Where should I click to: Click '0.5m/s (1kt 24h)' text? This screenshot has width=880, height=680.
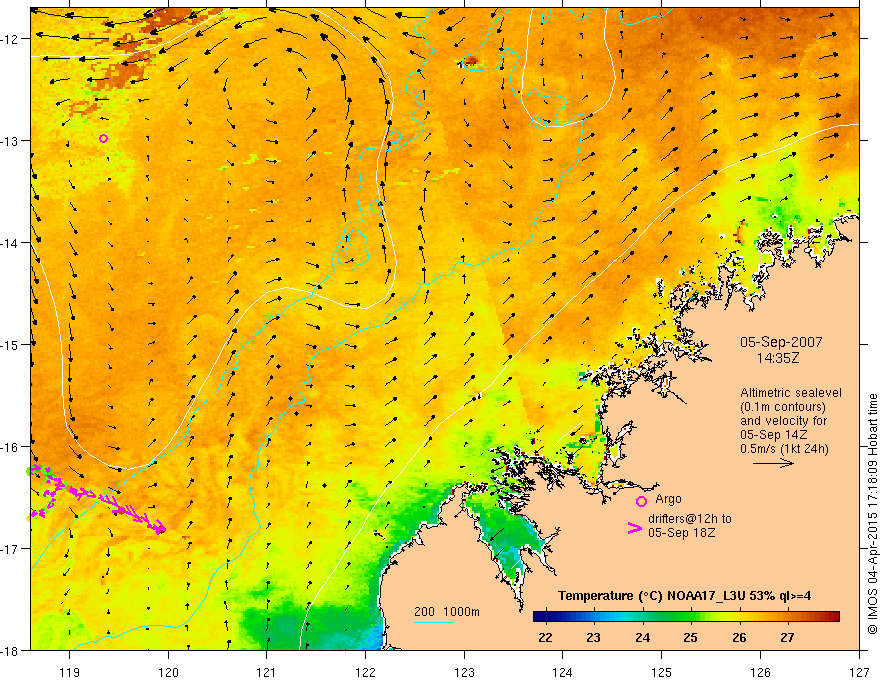click(x=784, y=449)
